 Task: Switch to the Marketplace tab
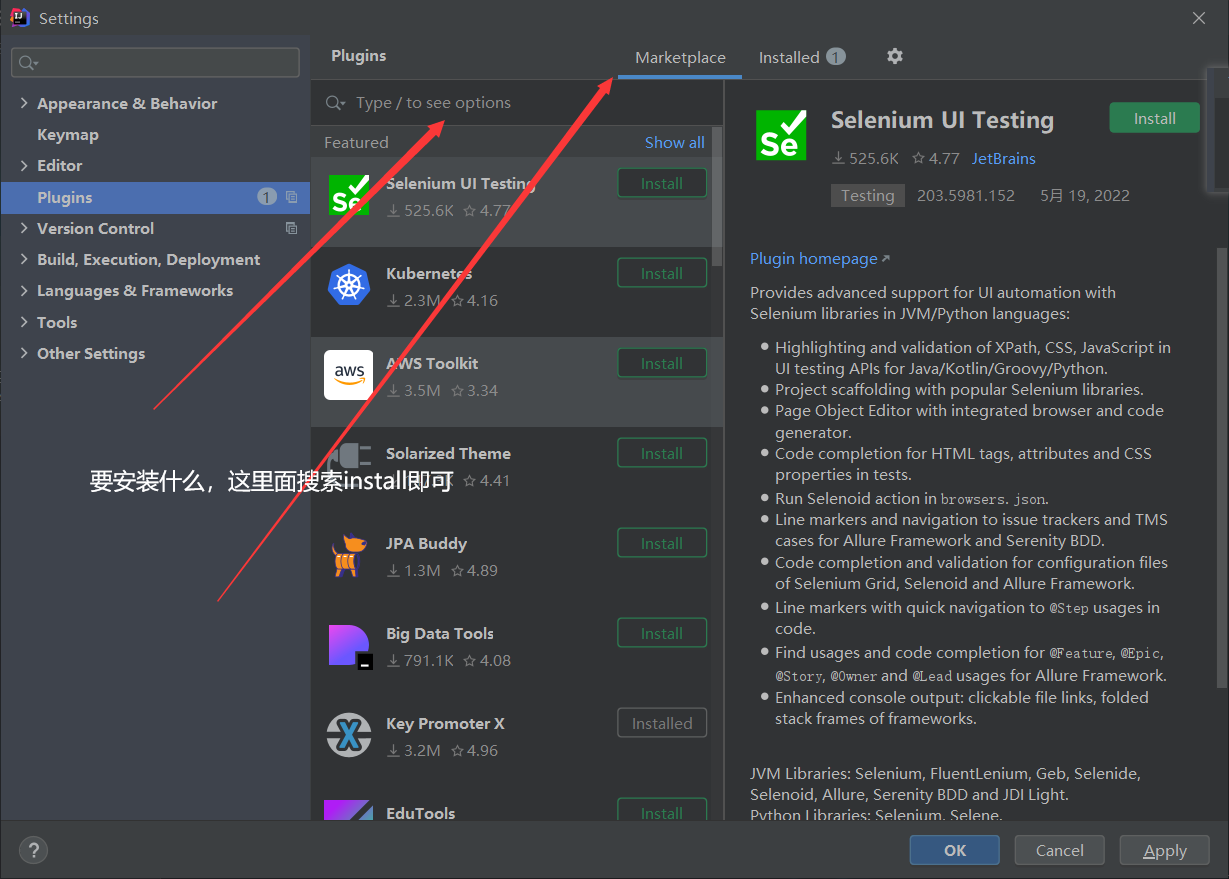pos(680,57)
